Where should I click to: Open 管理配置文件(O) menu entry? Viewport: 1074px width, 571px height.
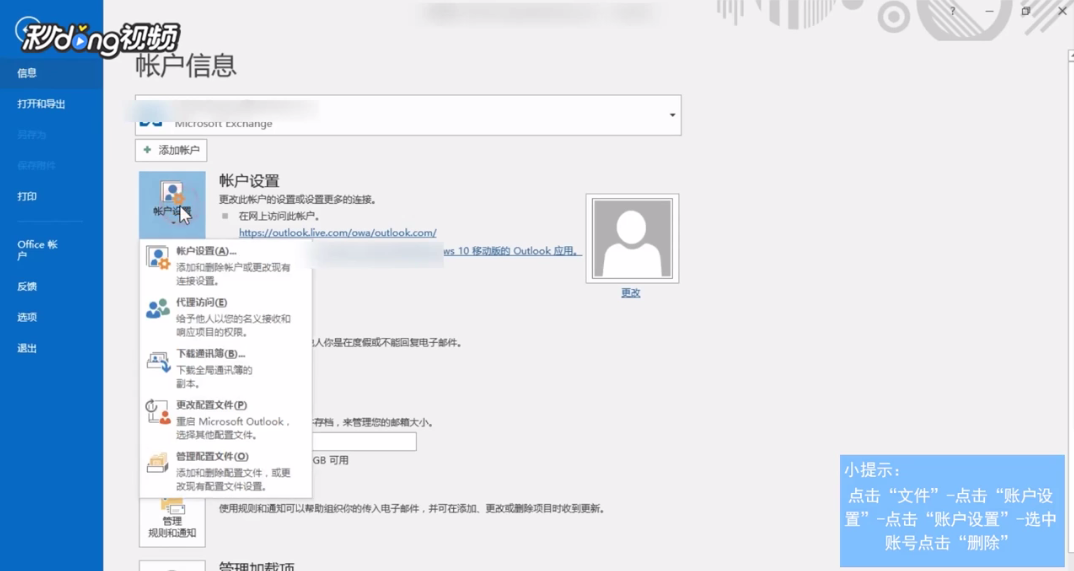tap(225, 471)
